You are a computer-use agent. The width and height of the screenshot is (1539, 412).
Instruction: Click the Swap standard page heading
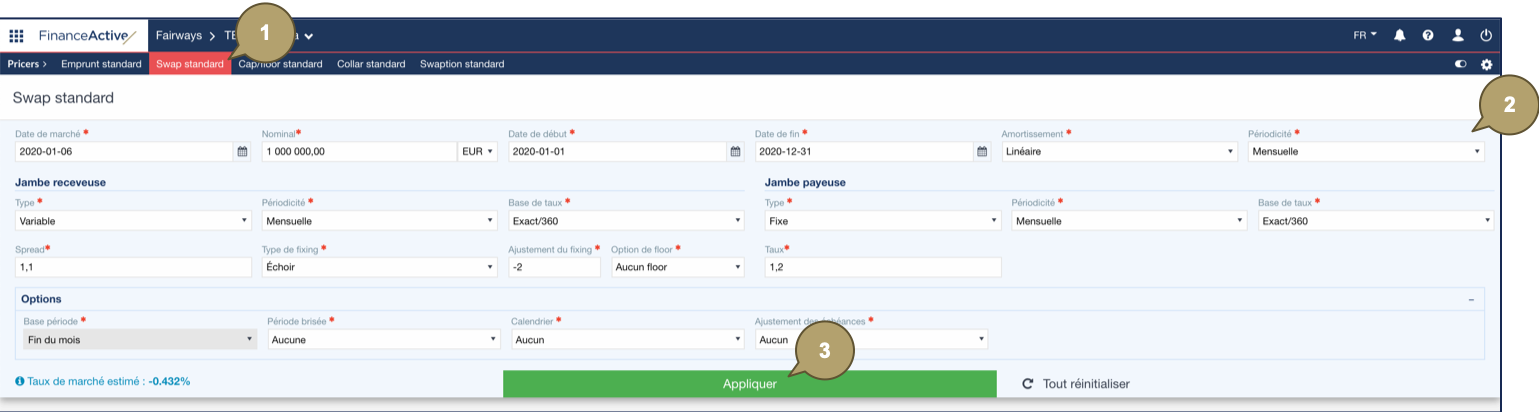(x=63, y=98)
